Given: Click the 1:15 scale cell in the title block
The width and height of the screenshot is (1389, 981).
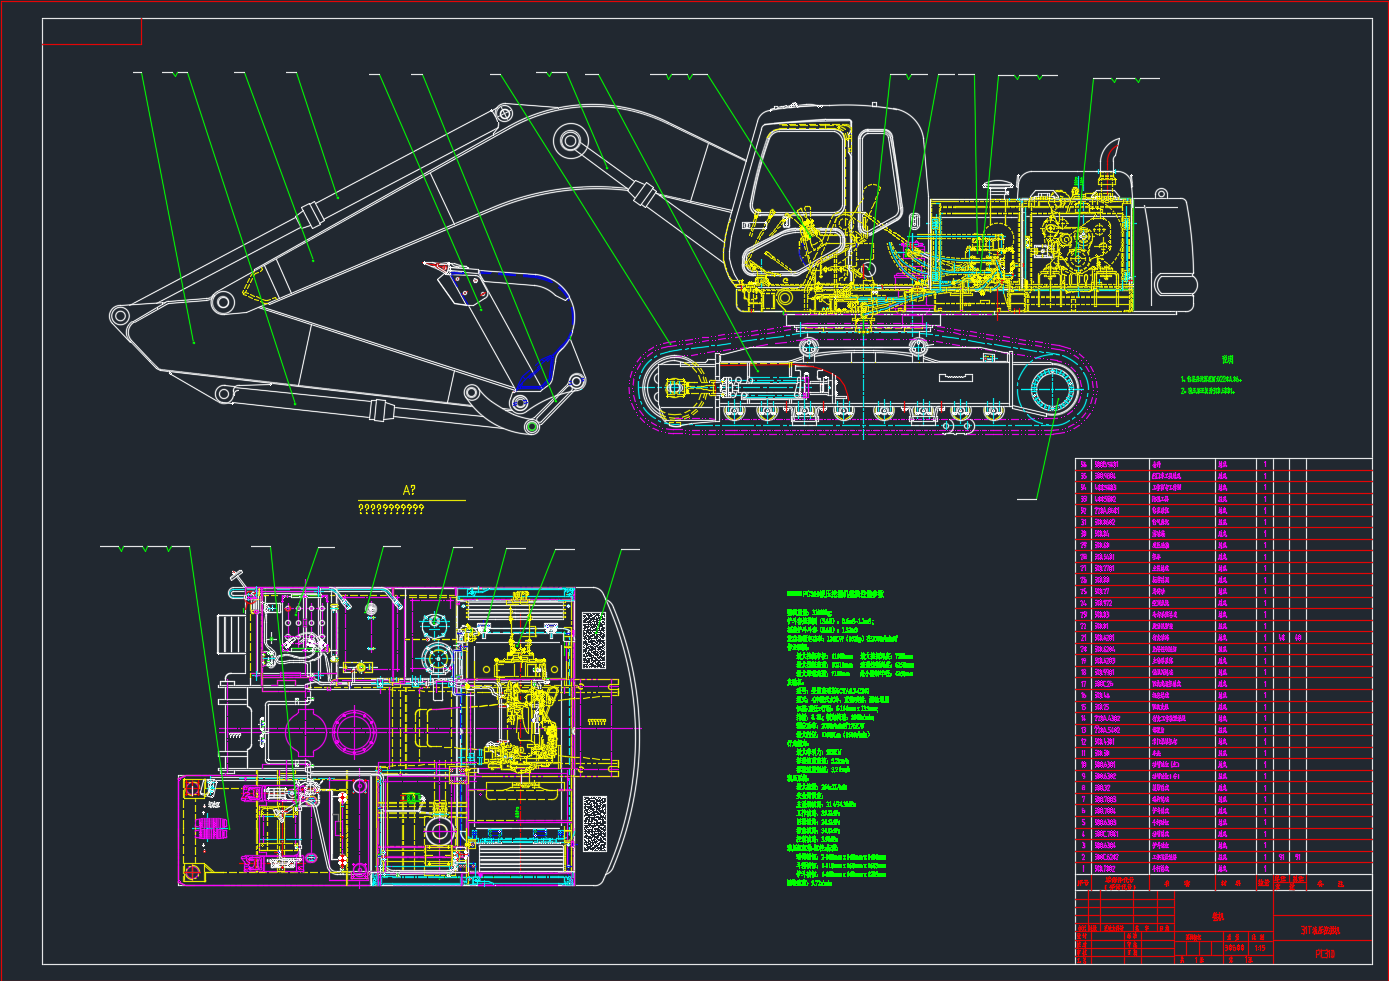Looking at the screenshot, I should pyautogui.click(x=1260, y=948).
